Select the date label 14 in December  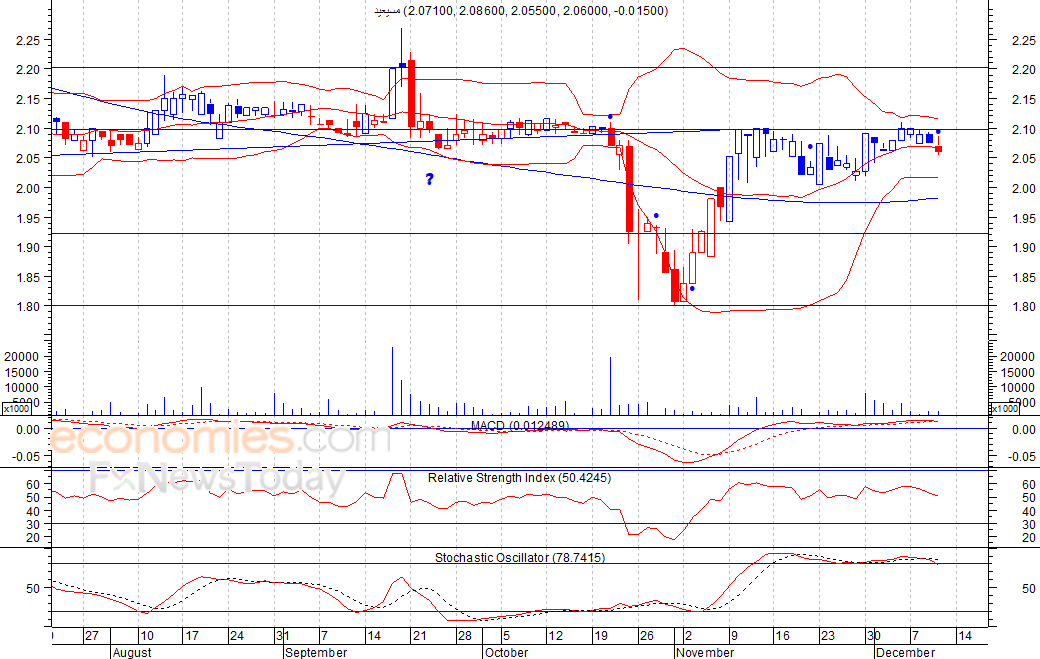point(964,636)
